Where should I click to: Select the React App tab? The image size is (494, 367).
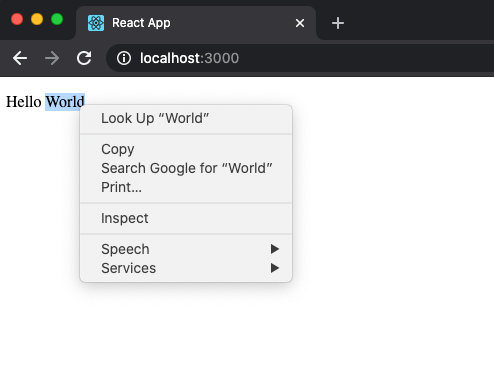coord(196,23)
